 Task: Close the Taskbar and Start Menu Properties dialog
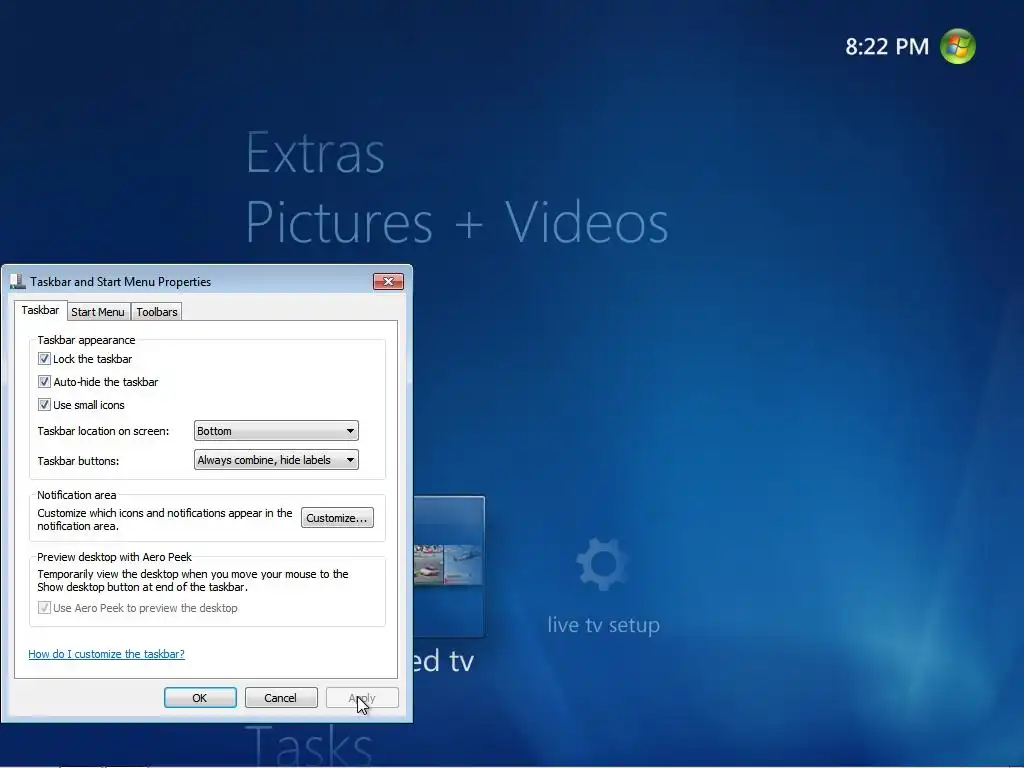[388, 281]
